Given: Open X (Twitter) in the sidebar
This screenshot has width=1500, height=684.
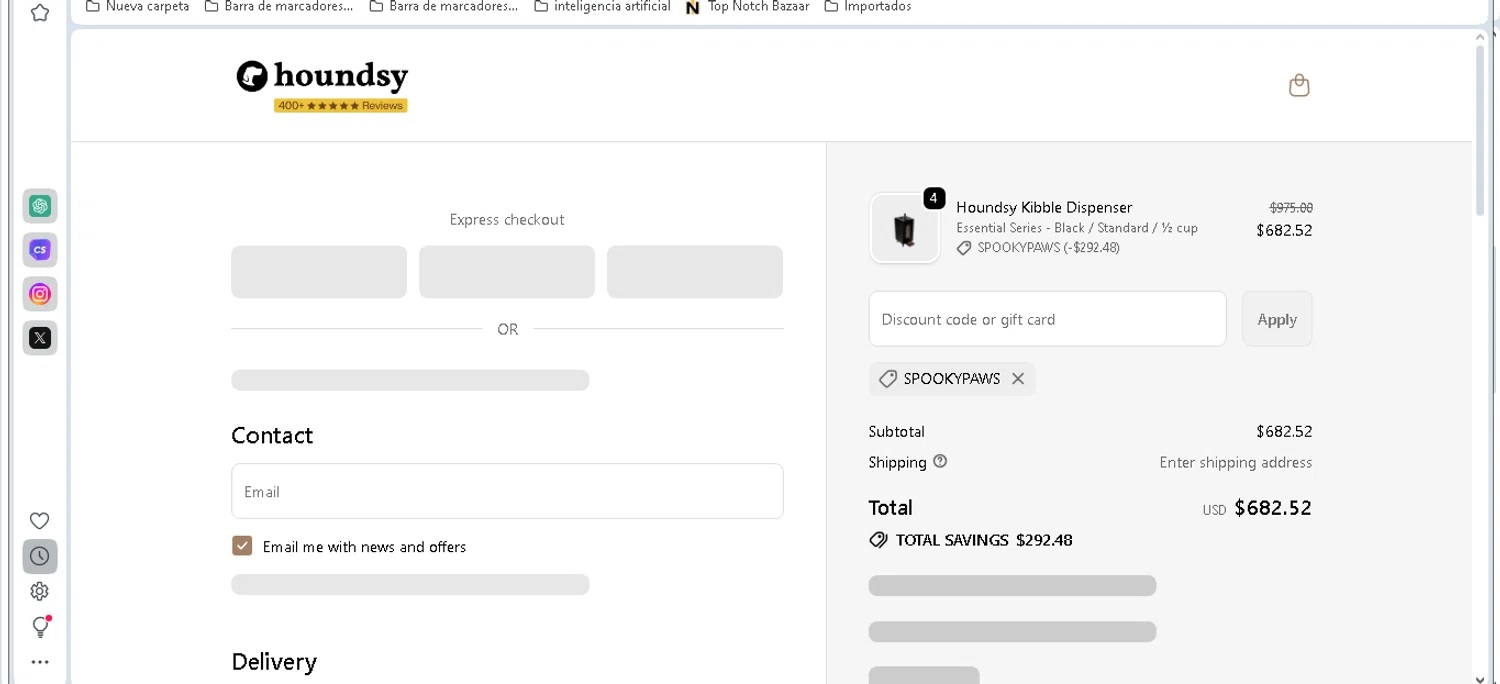Looking at the screenshot, I should point(40,338).
